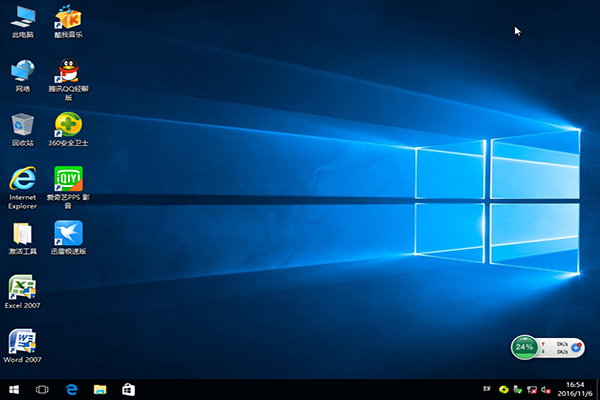Click the Internet Explorer desktop icon

coord(23,188)
